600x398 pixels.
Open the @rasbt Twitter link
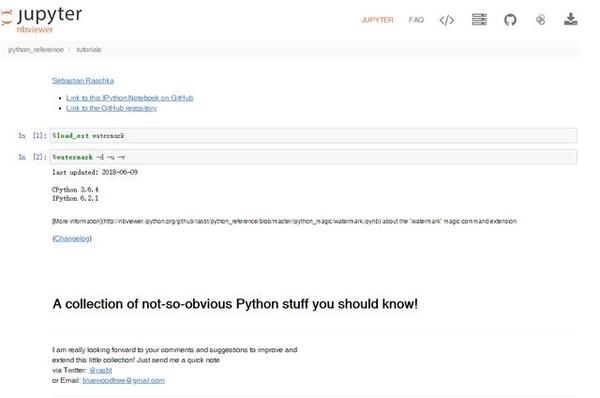[100, 370]
